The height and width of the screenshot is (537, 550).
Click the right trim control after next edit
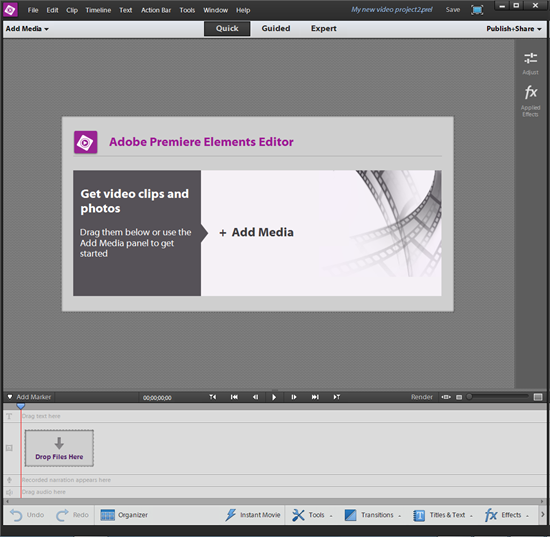[336, 397]
